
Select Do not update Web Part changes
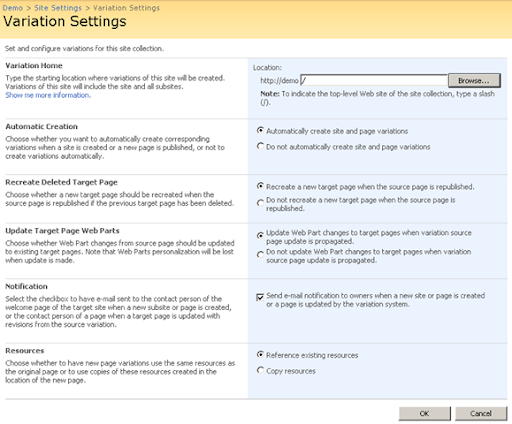coord(260,255)
